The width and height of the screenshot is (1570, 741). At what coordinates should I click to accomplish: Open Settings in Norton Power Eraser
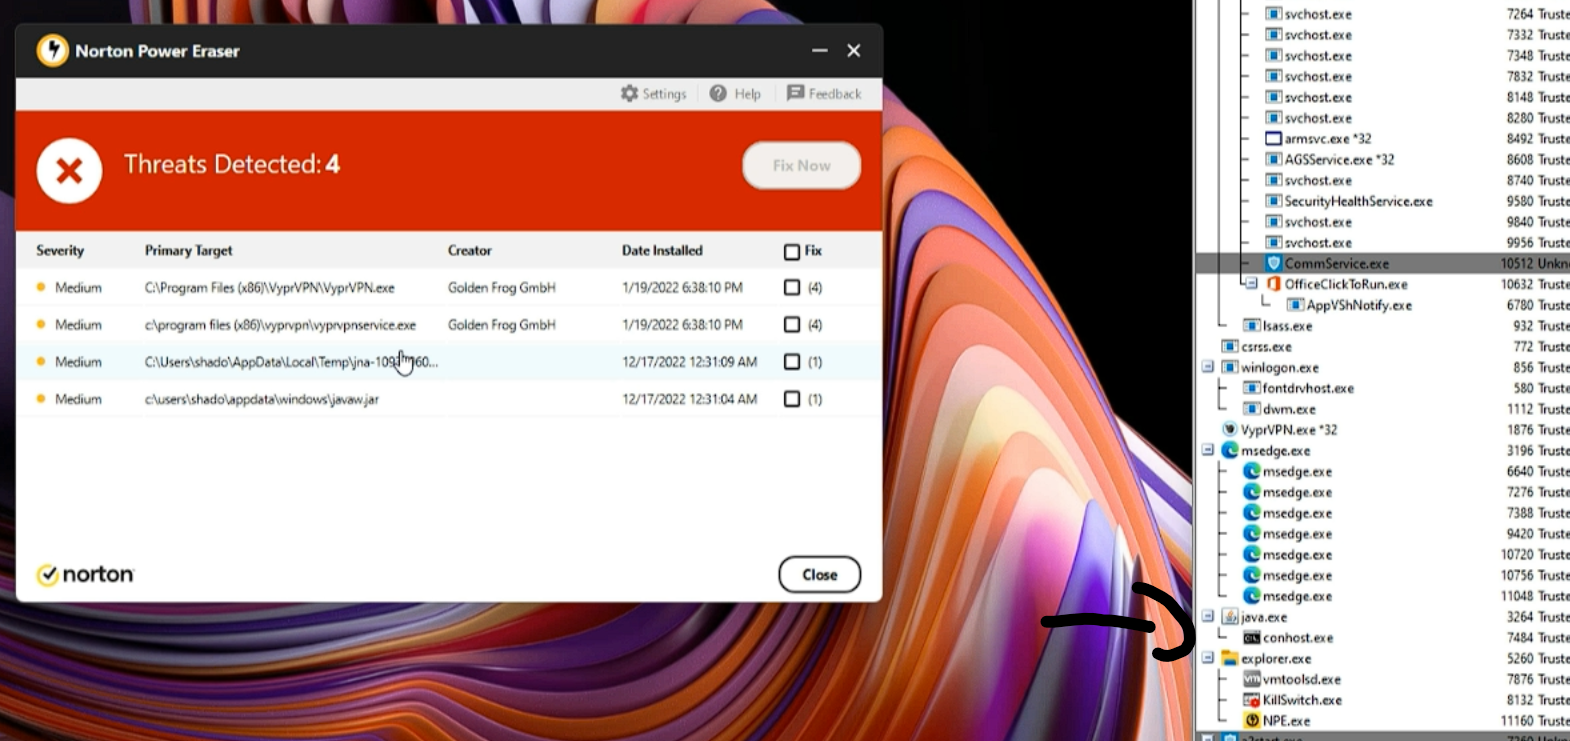pyautogui.click(x=653, y=94)
